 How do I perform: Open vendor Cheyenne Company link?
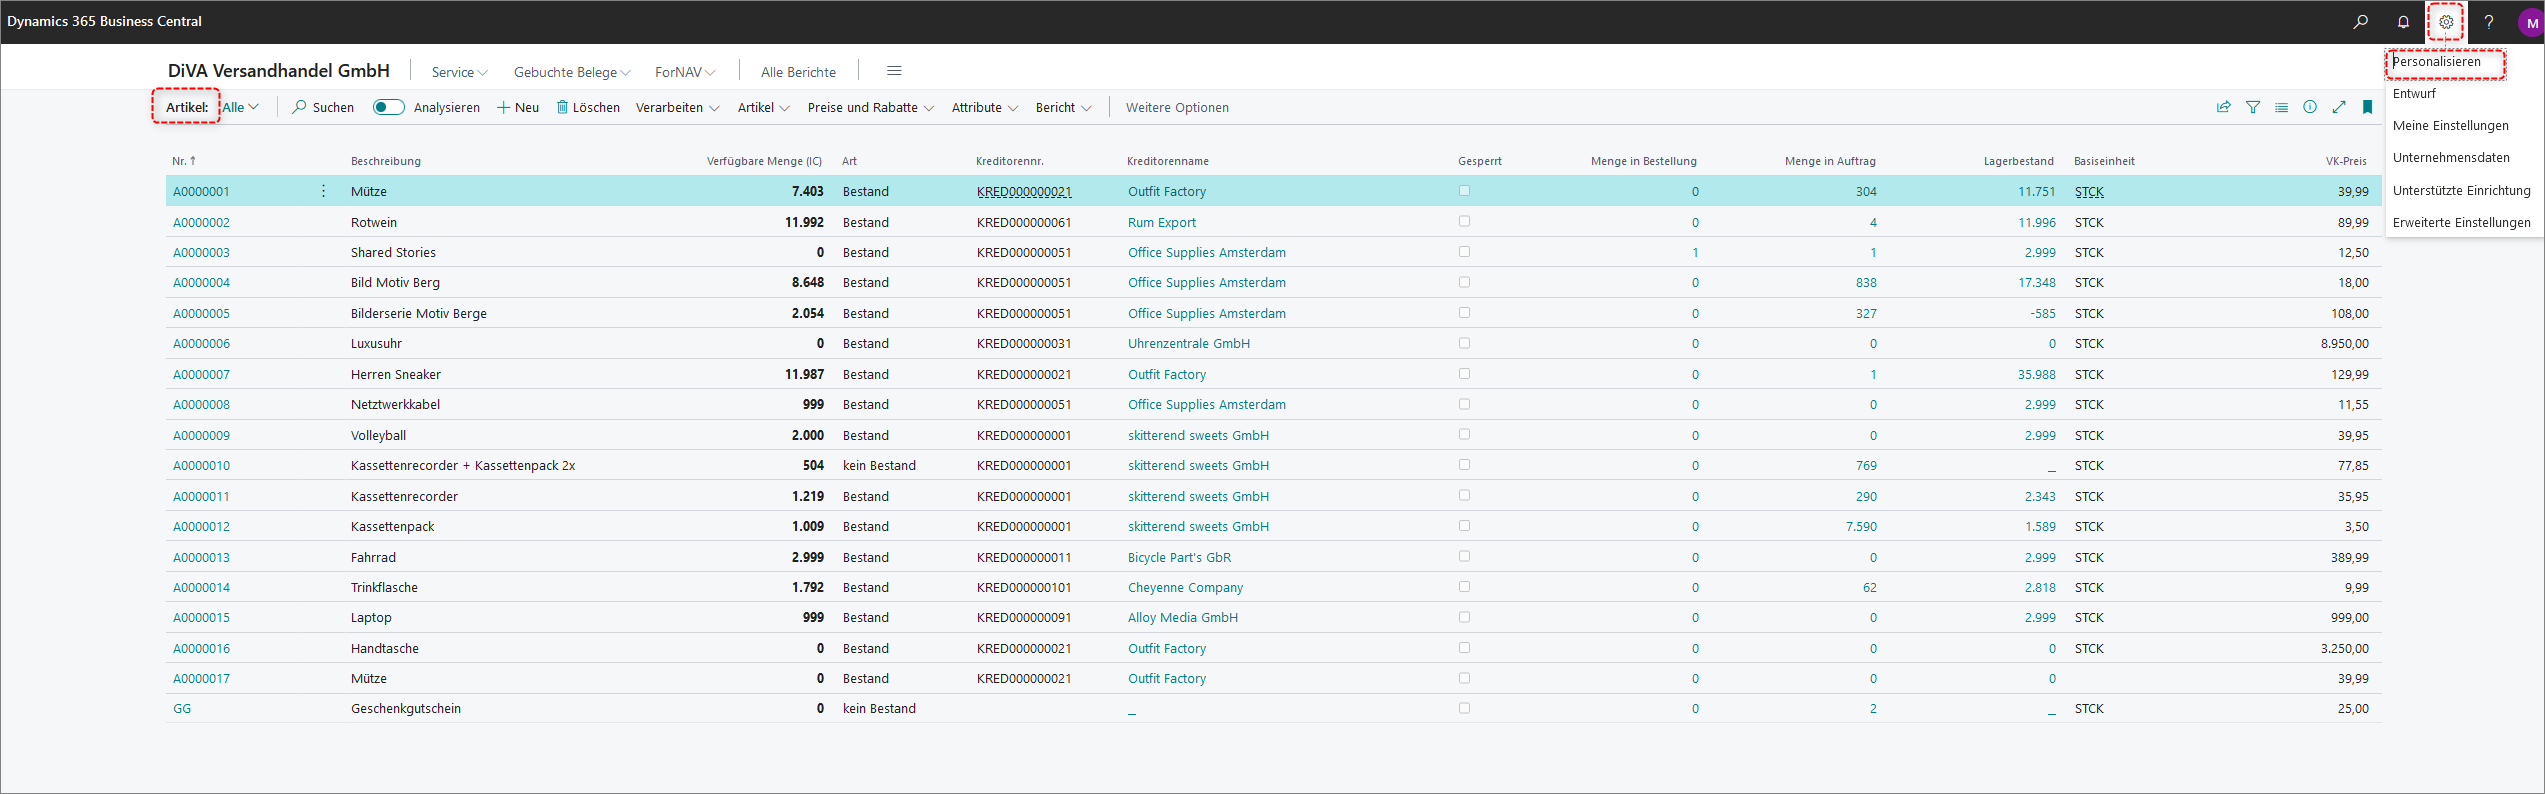coord(1185,587)
